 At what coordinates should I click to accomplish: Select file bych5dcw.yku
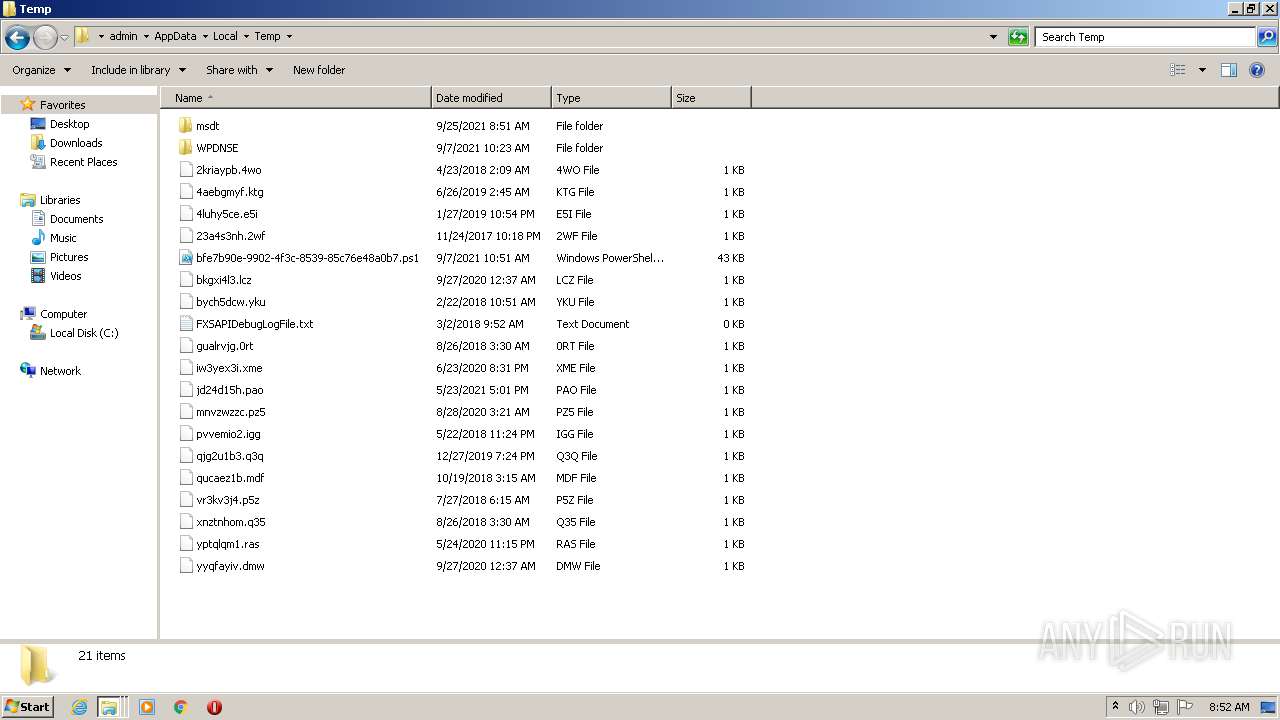point(231,302)
